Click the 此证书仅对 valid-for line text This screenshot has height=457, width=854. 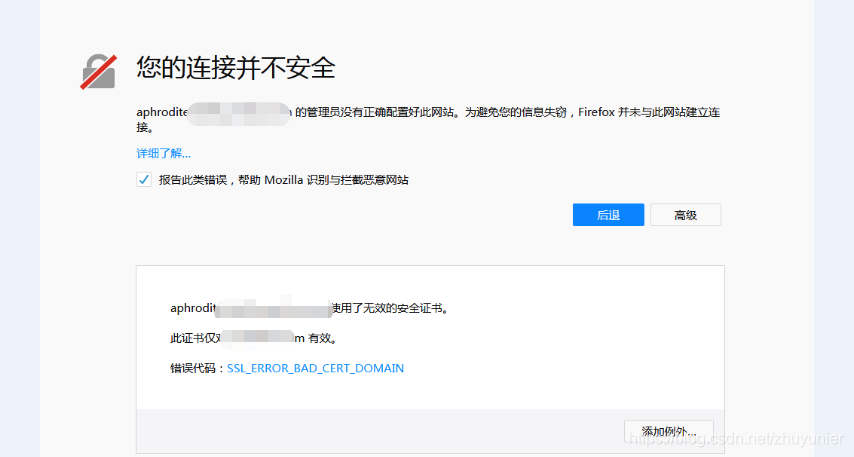254,338
